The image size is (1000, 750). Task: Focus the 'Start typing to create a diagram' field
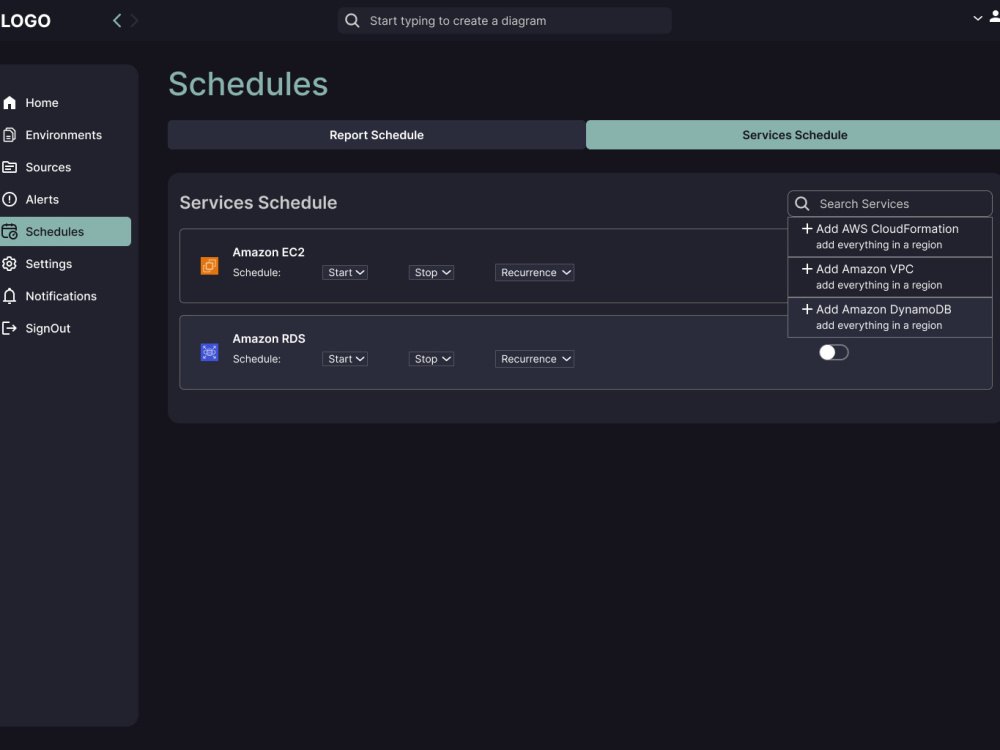[504, 20]
